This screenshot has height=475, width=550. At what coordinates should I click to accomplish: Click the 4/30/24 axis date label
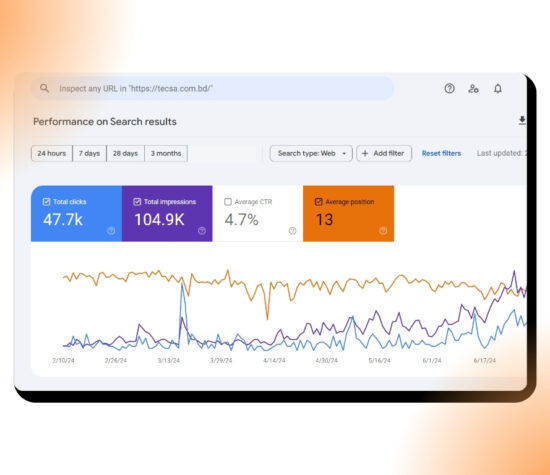327,360
